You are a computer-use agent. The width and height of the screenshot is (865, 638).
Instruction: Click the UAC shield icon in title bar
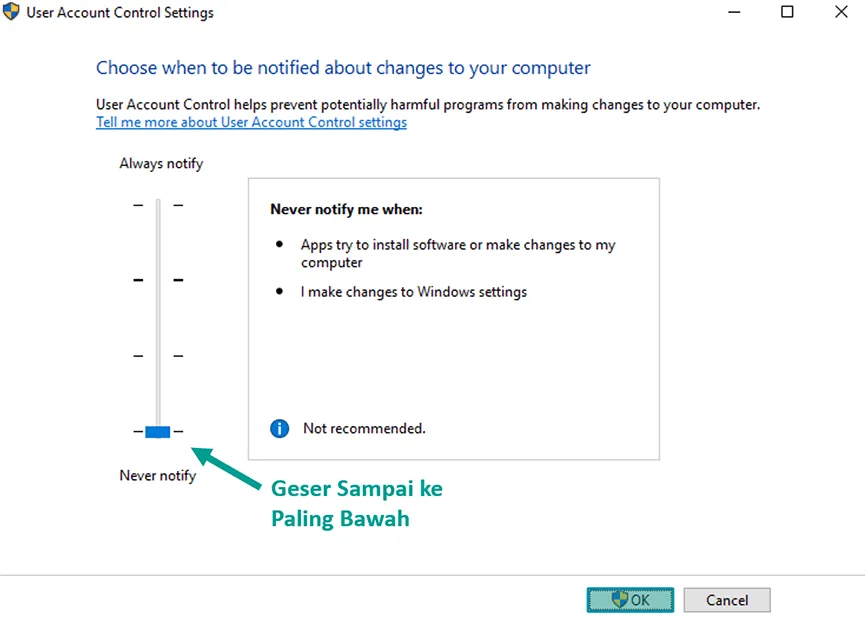10,12
